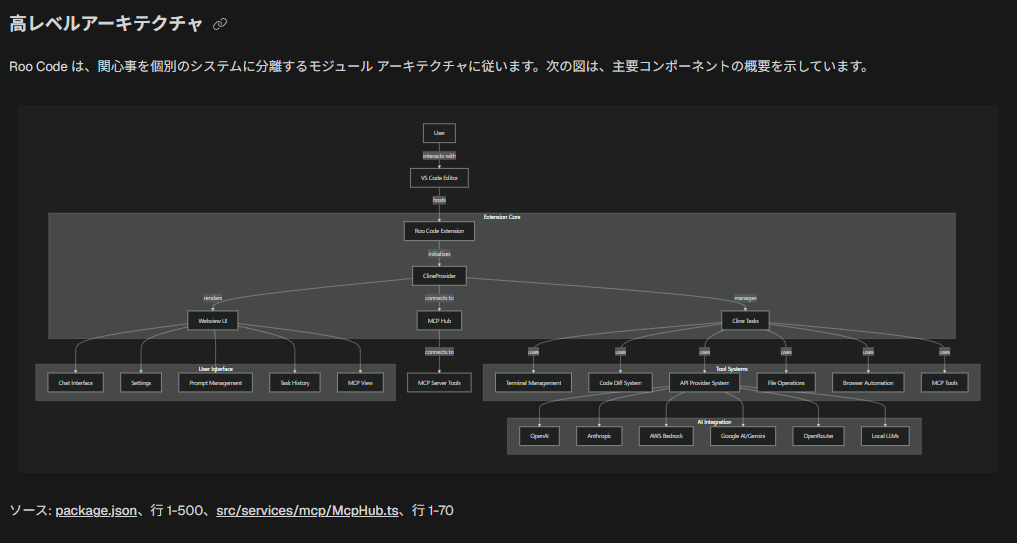Select the Prompt Management node
1017x543 pixels.
(215, 383)
